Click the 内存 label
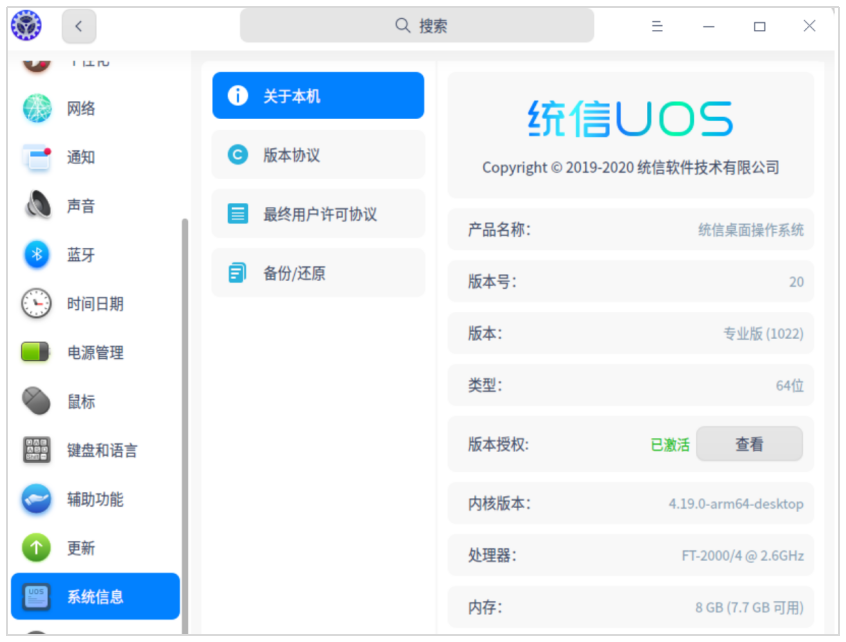The height and width of the screenshot is (642, 846). [x=485, y=607]
